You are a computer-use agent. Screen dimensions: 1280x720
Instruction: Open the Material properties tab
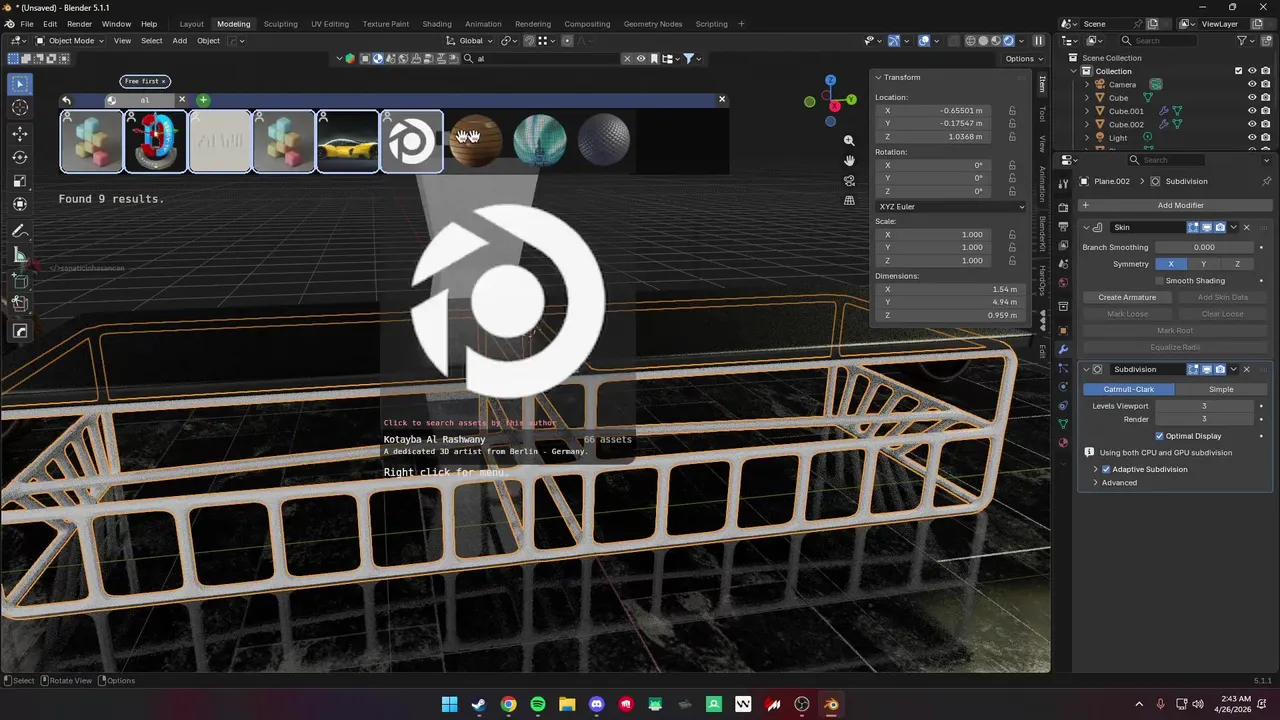[1063, 443]
